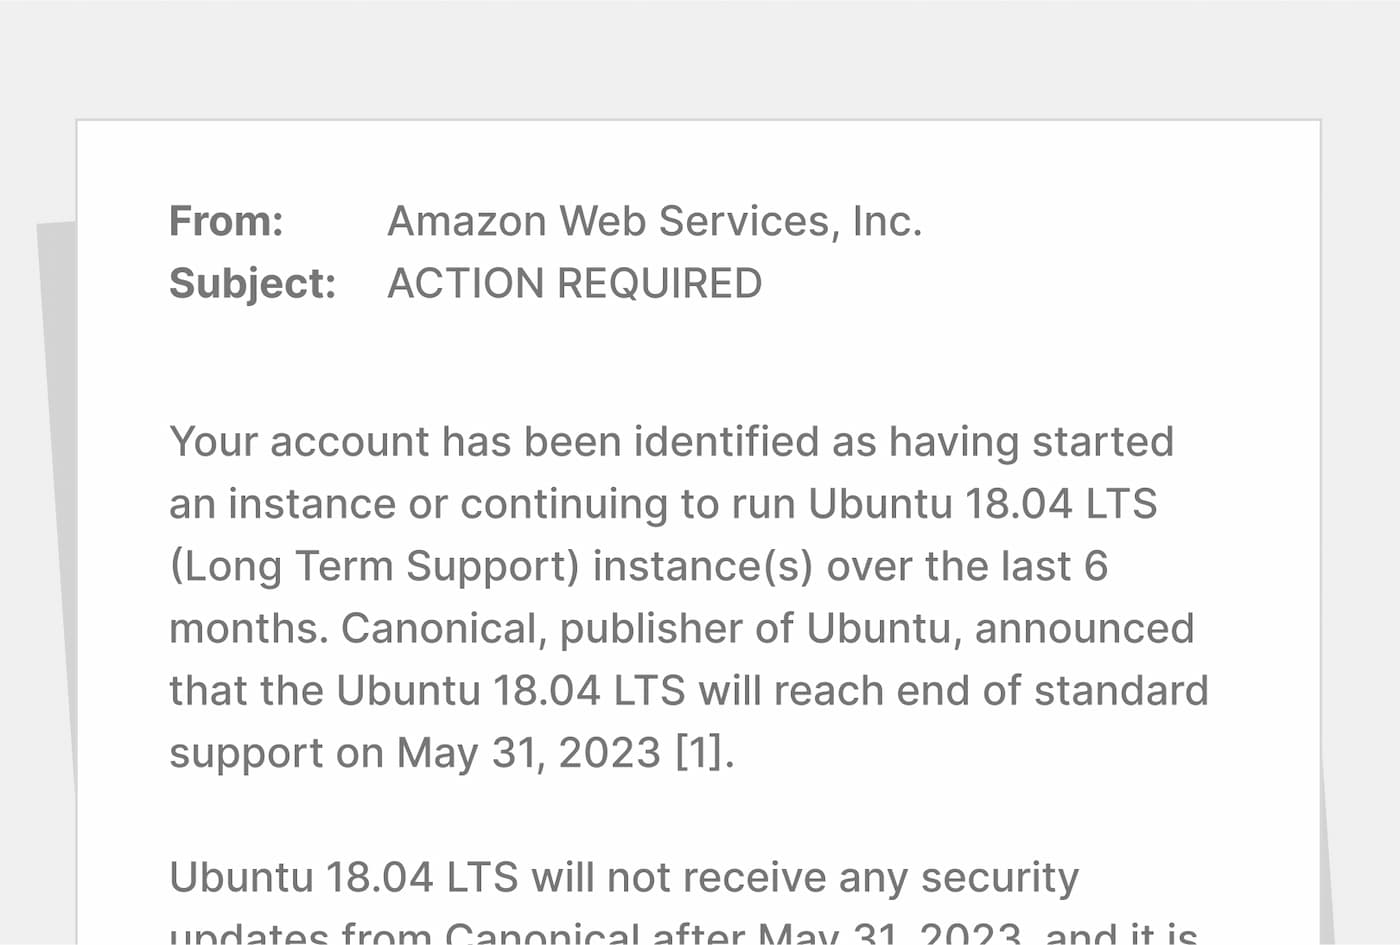Open the [1] footnote reference
The image size is (1400, 945).
coord(703,753)
